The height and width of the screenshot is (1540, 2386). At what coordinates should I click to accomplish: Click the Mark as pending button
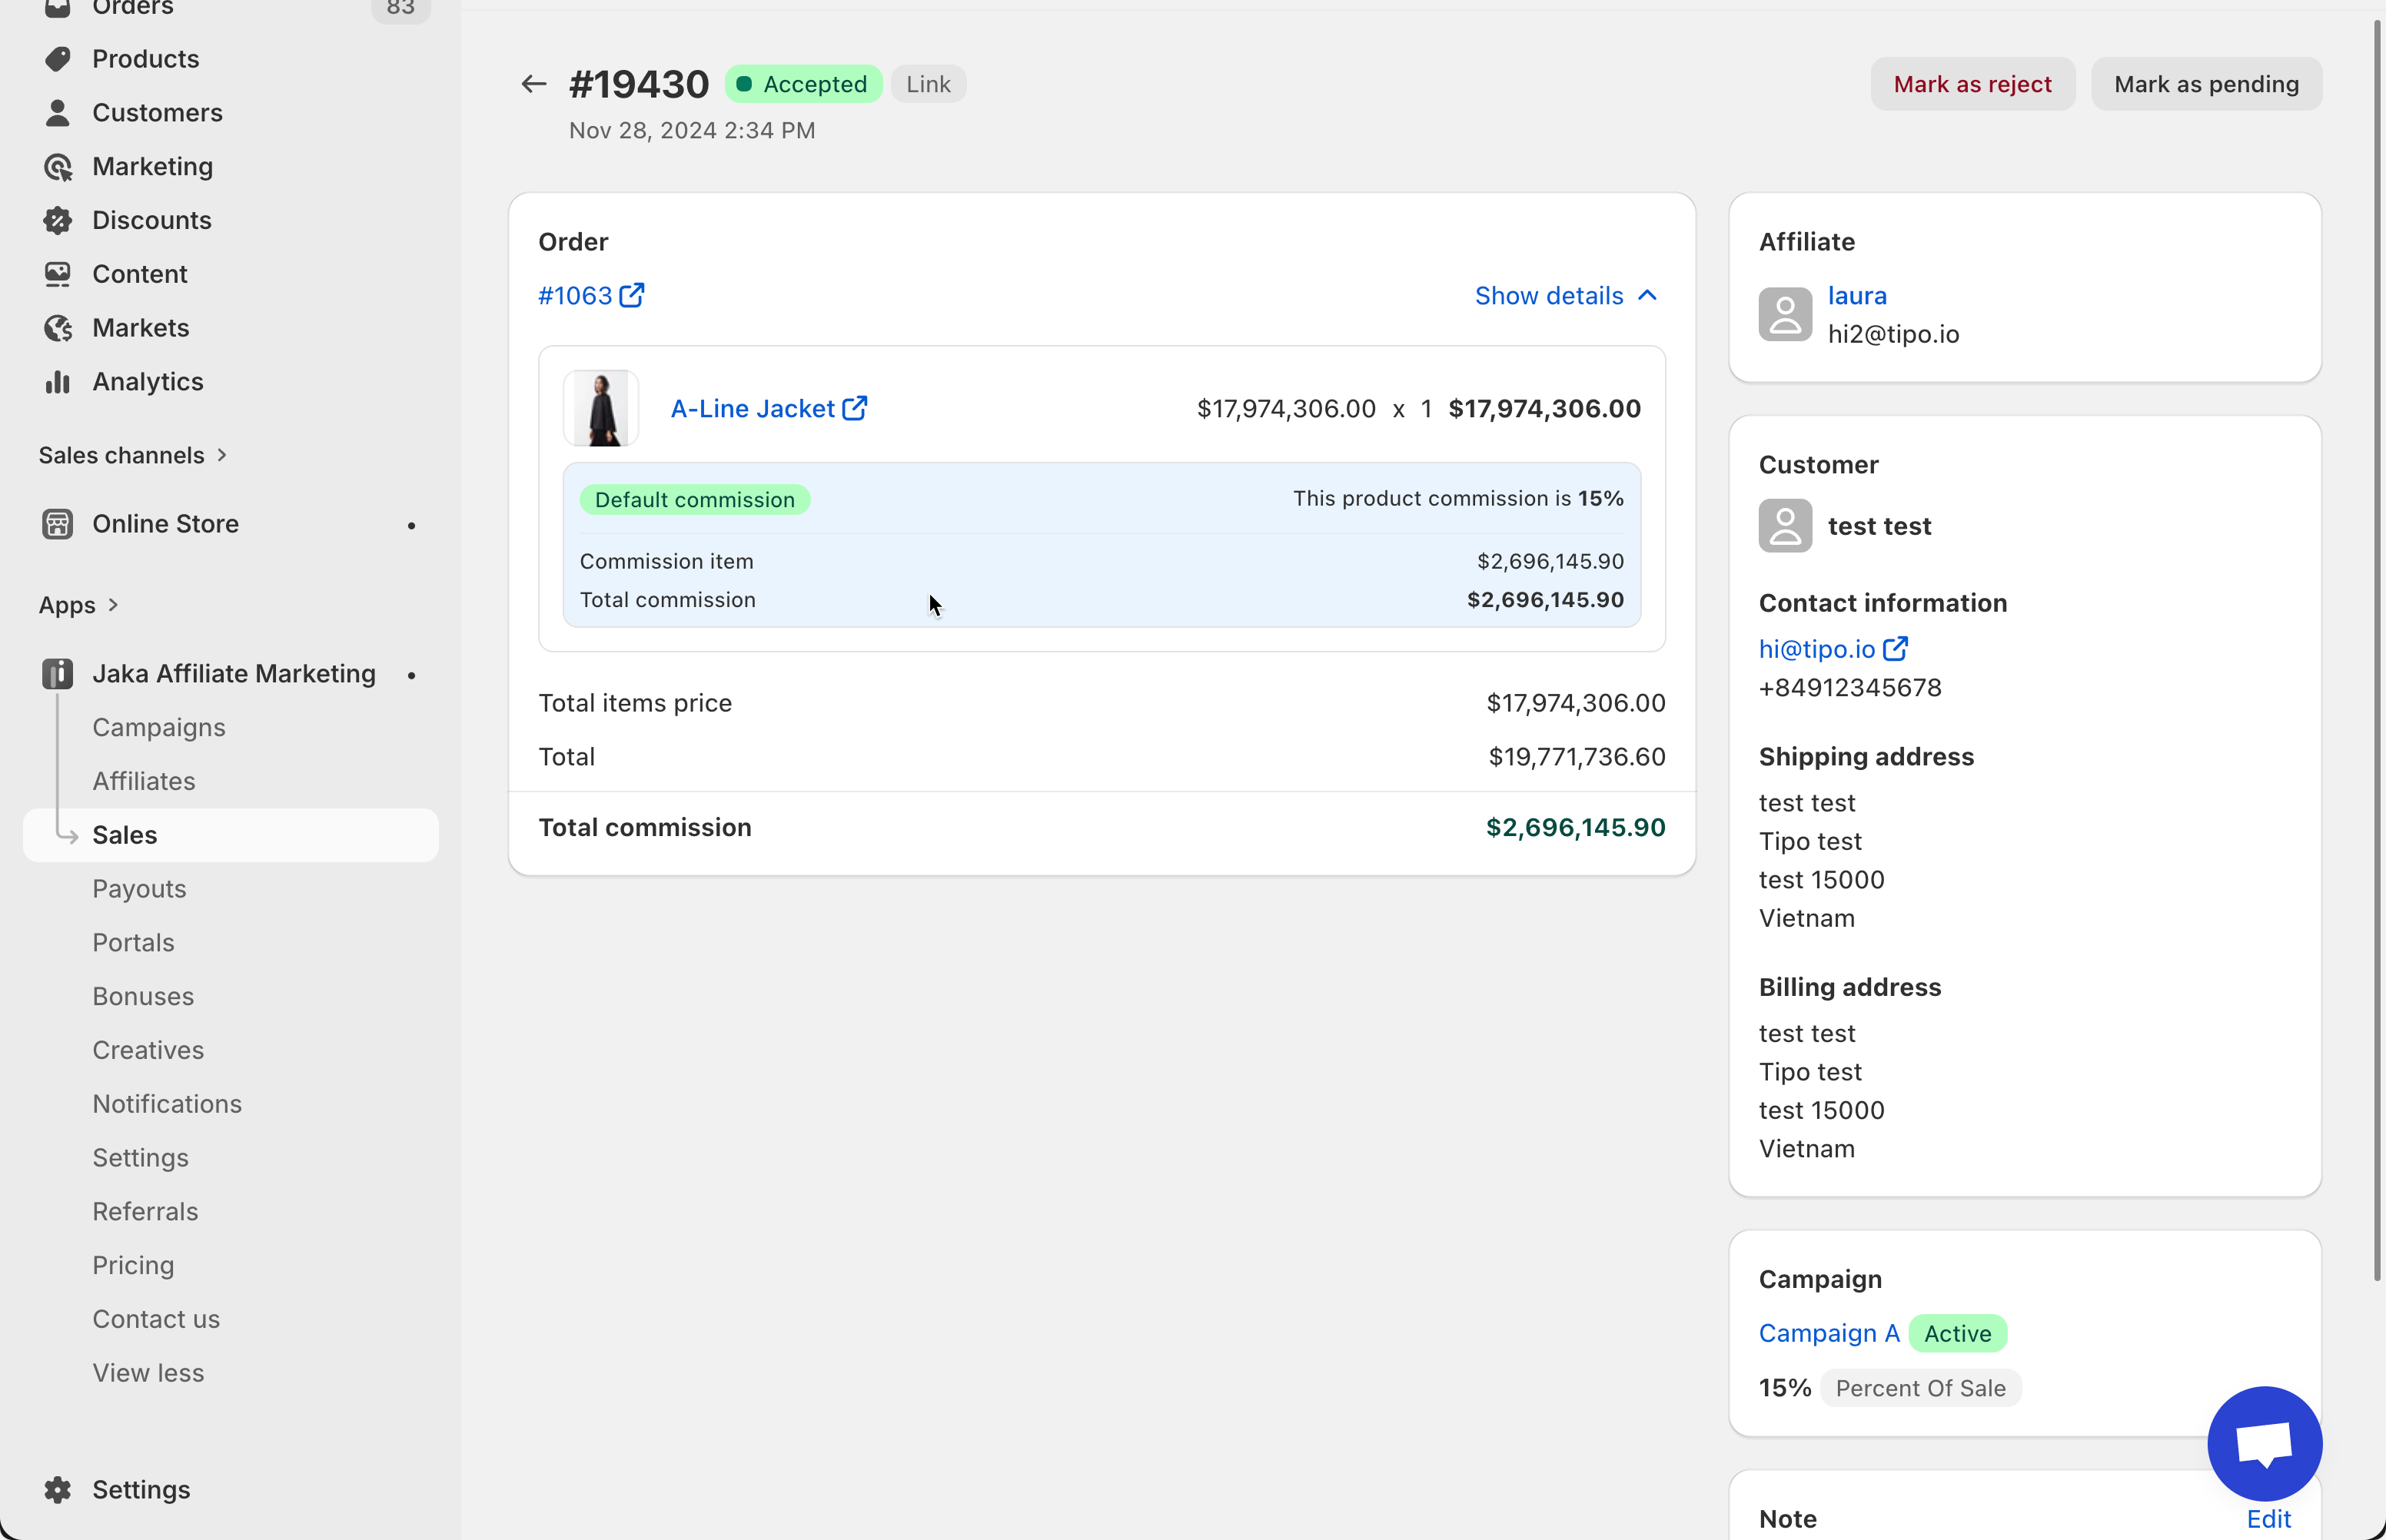click(x=2206, y=84)
